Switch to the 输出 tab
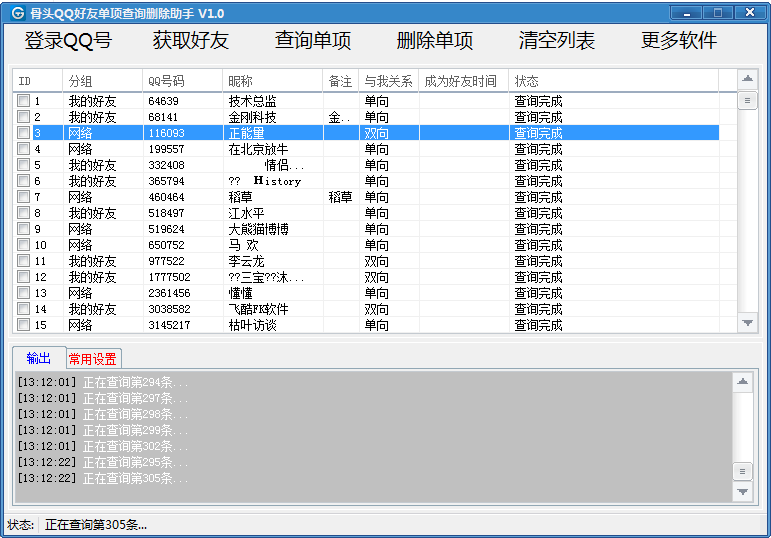Screen dimensions: 771x538 click(39, 358)
